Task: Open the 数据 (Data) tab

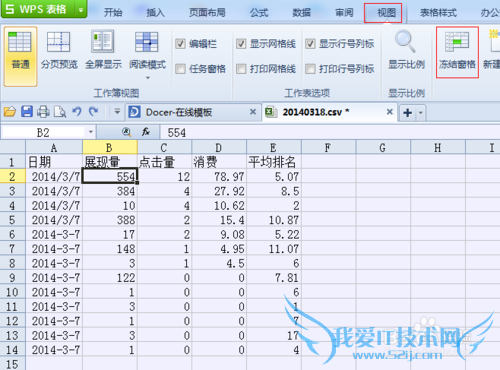Action: pos(301,13)
